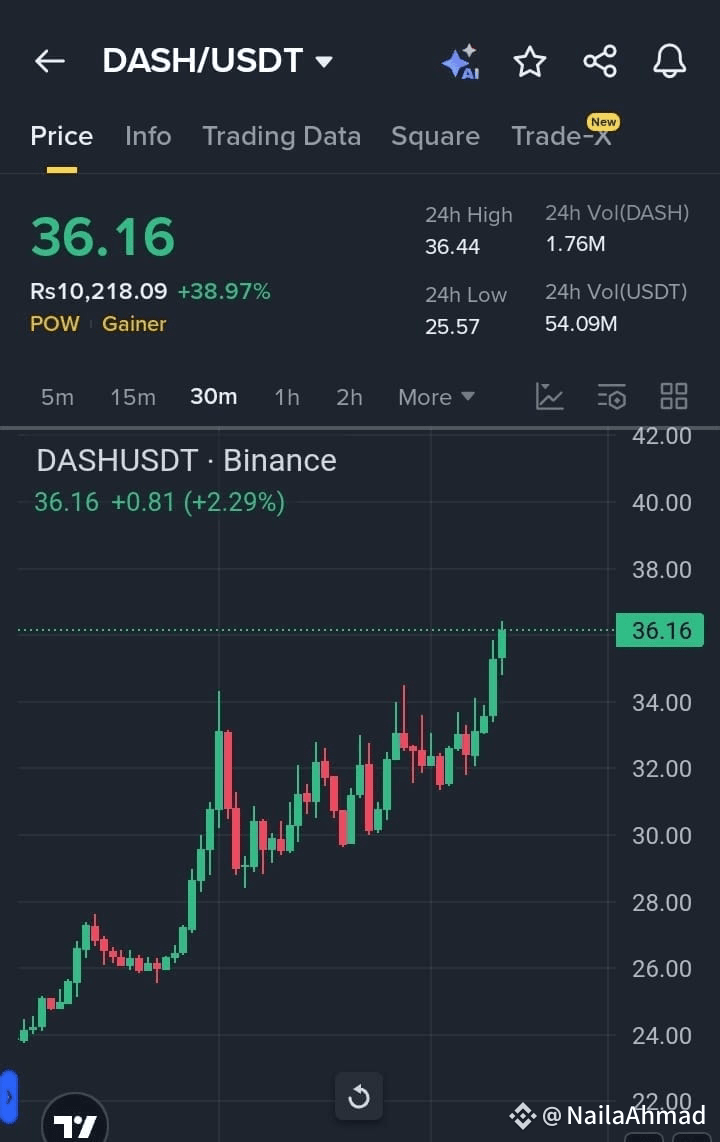Open the grid layout icon
This screenshot has height=1142, width=720.
673,397
